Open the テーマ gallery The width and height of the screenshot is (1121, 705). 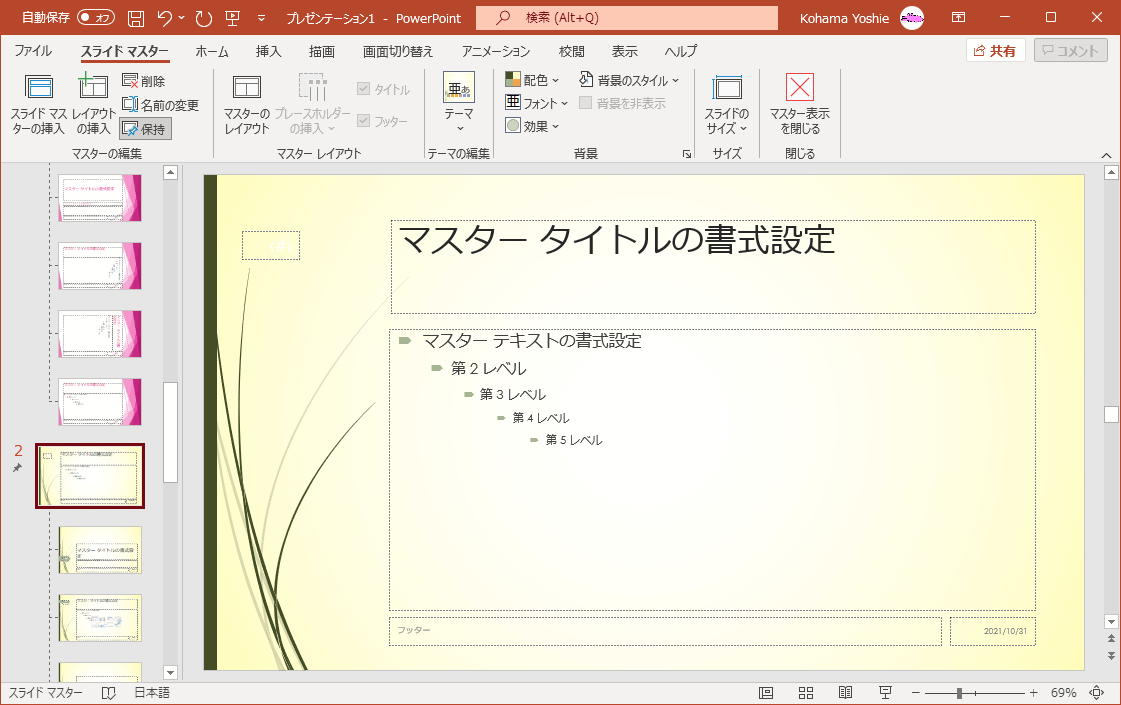459,104
